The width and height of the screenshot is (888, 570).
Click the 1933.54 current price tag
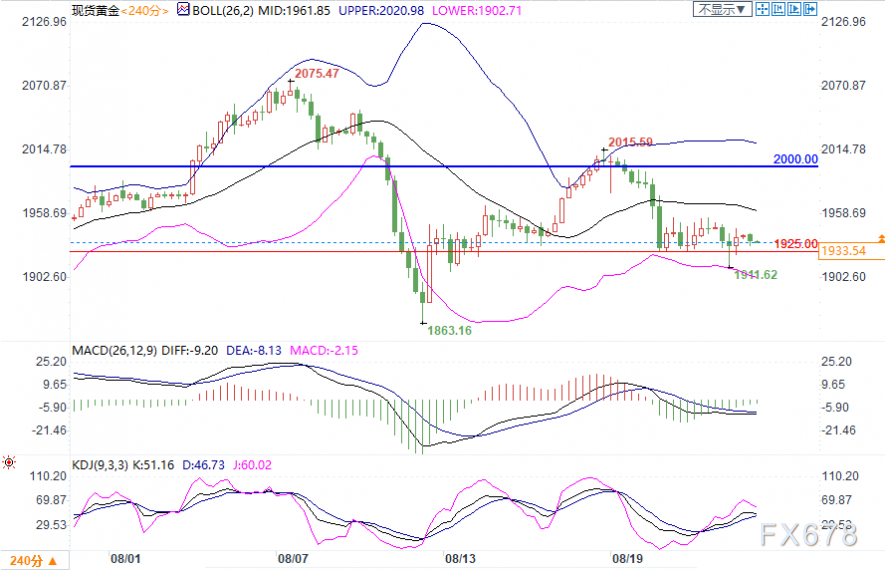pyautogui.click(x=844, y=251)
